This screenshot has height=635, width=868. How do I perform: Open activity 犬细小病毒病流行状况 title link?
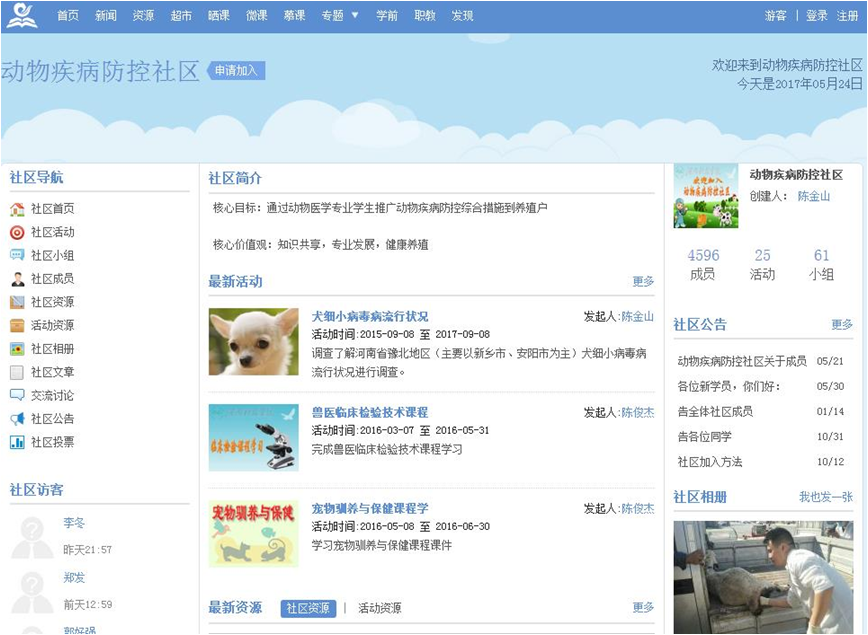370,317
